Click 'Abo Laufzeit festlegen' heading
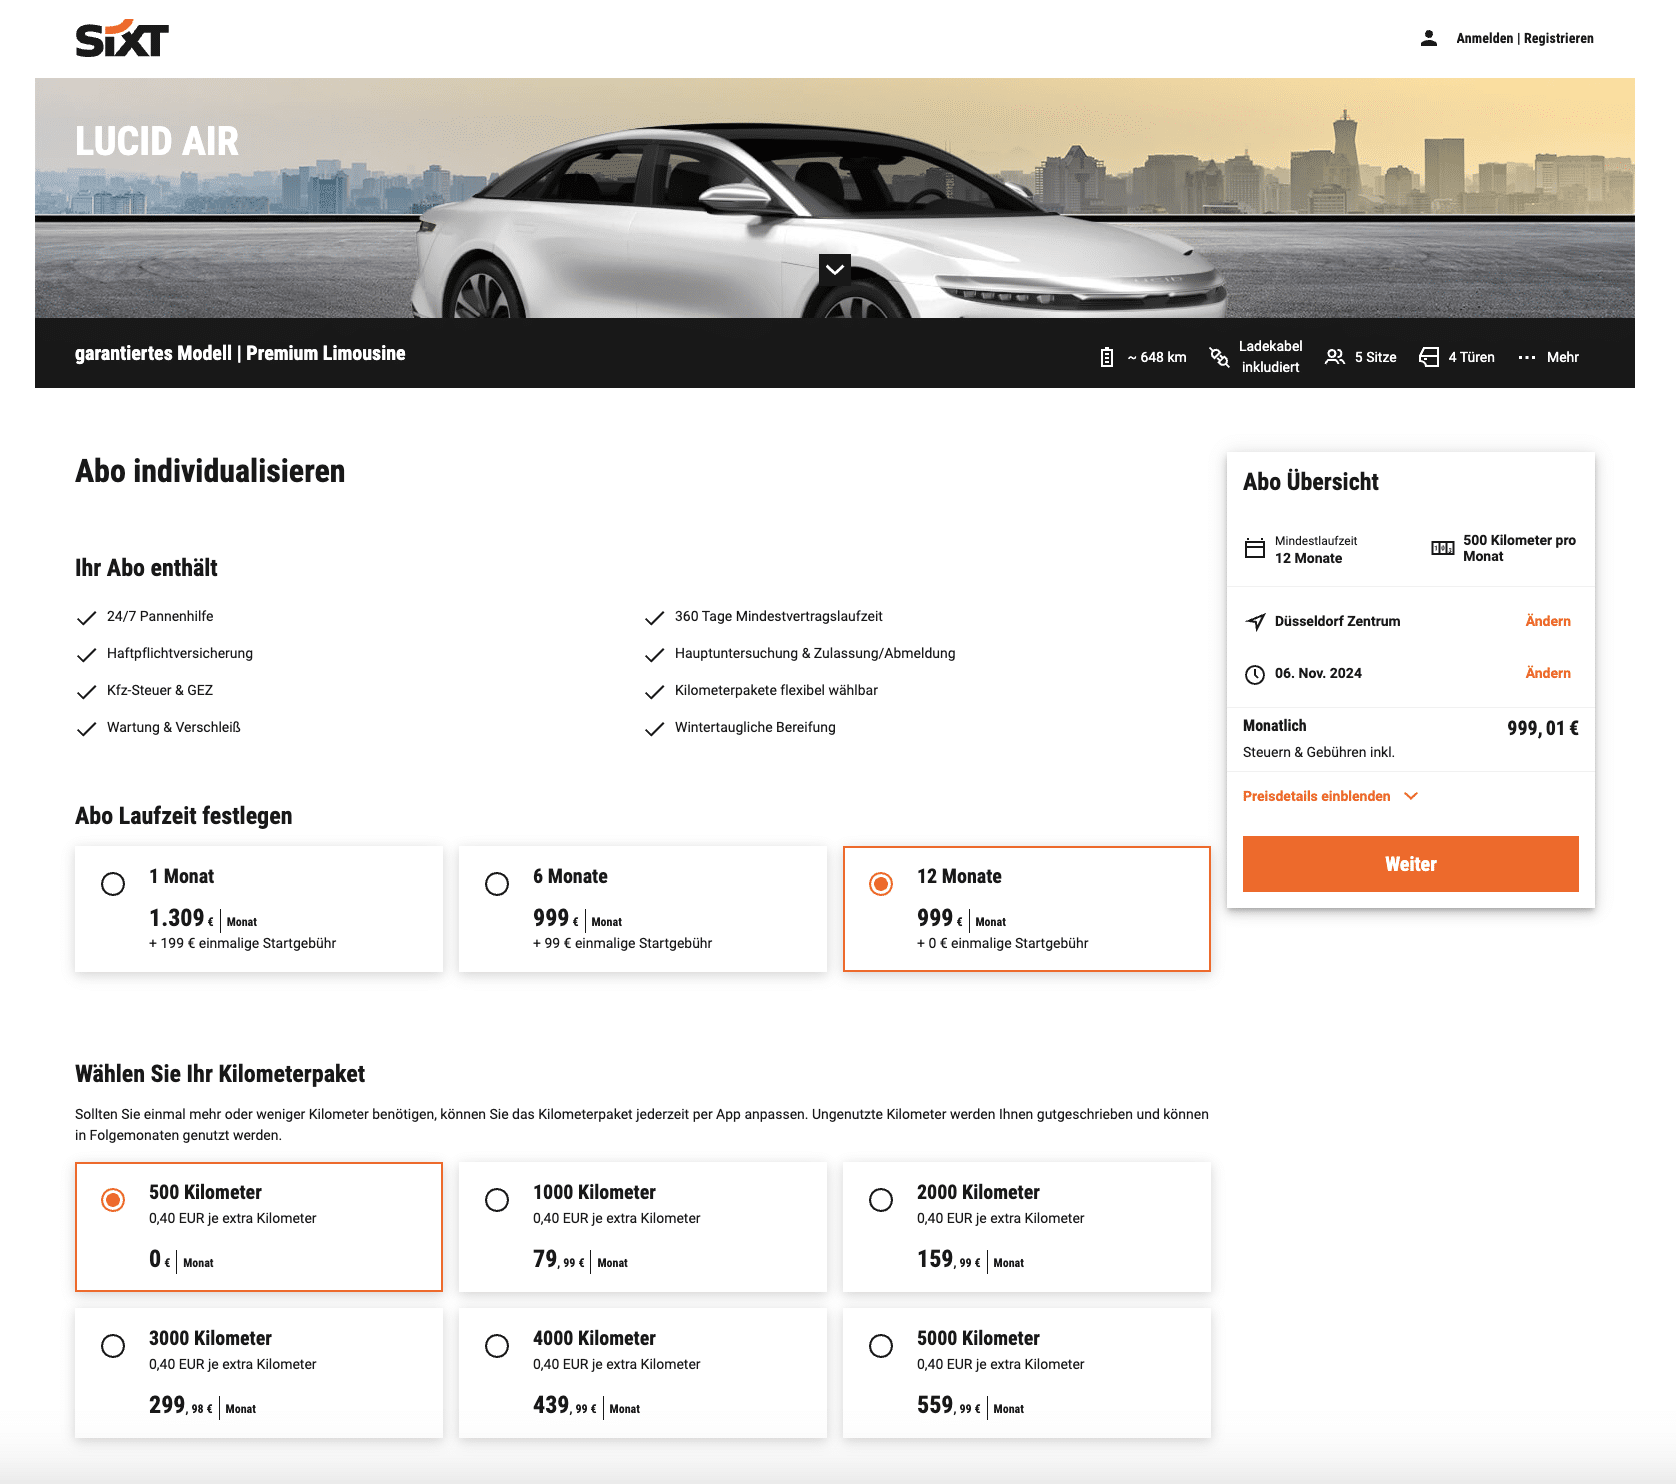This screenshot has height=1484, width=1676. tap(184, 816)
